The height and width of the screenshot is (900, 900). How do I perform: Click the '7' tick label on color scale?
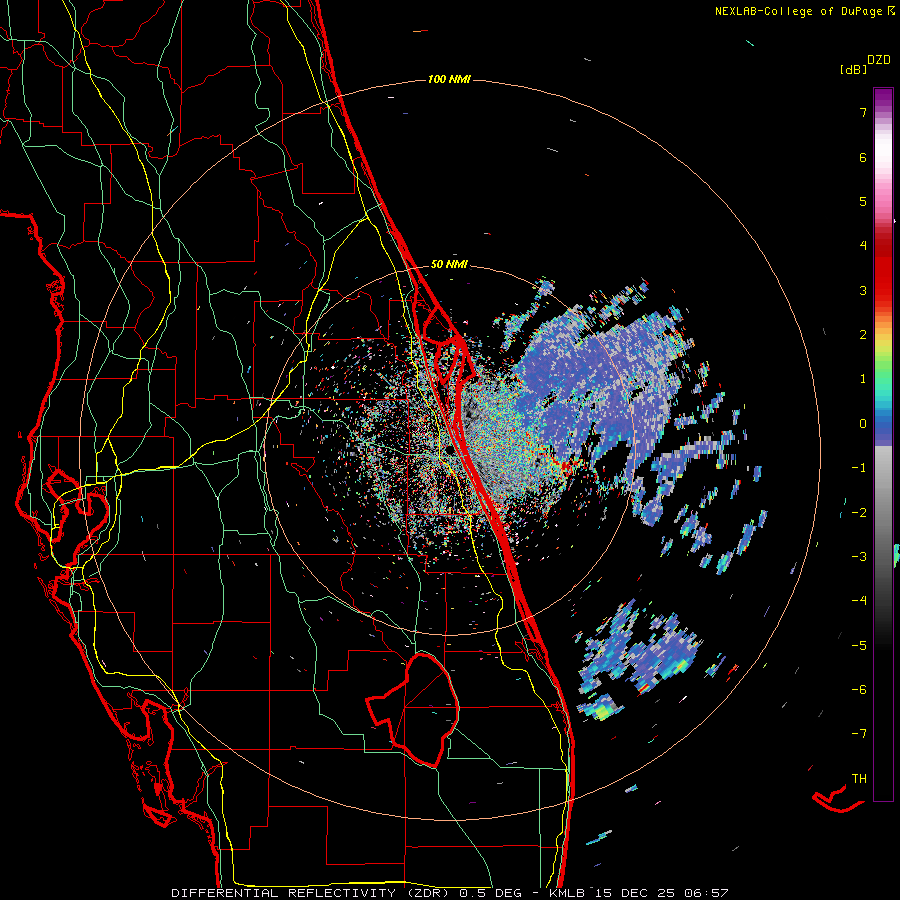[x=863, y=112]
